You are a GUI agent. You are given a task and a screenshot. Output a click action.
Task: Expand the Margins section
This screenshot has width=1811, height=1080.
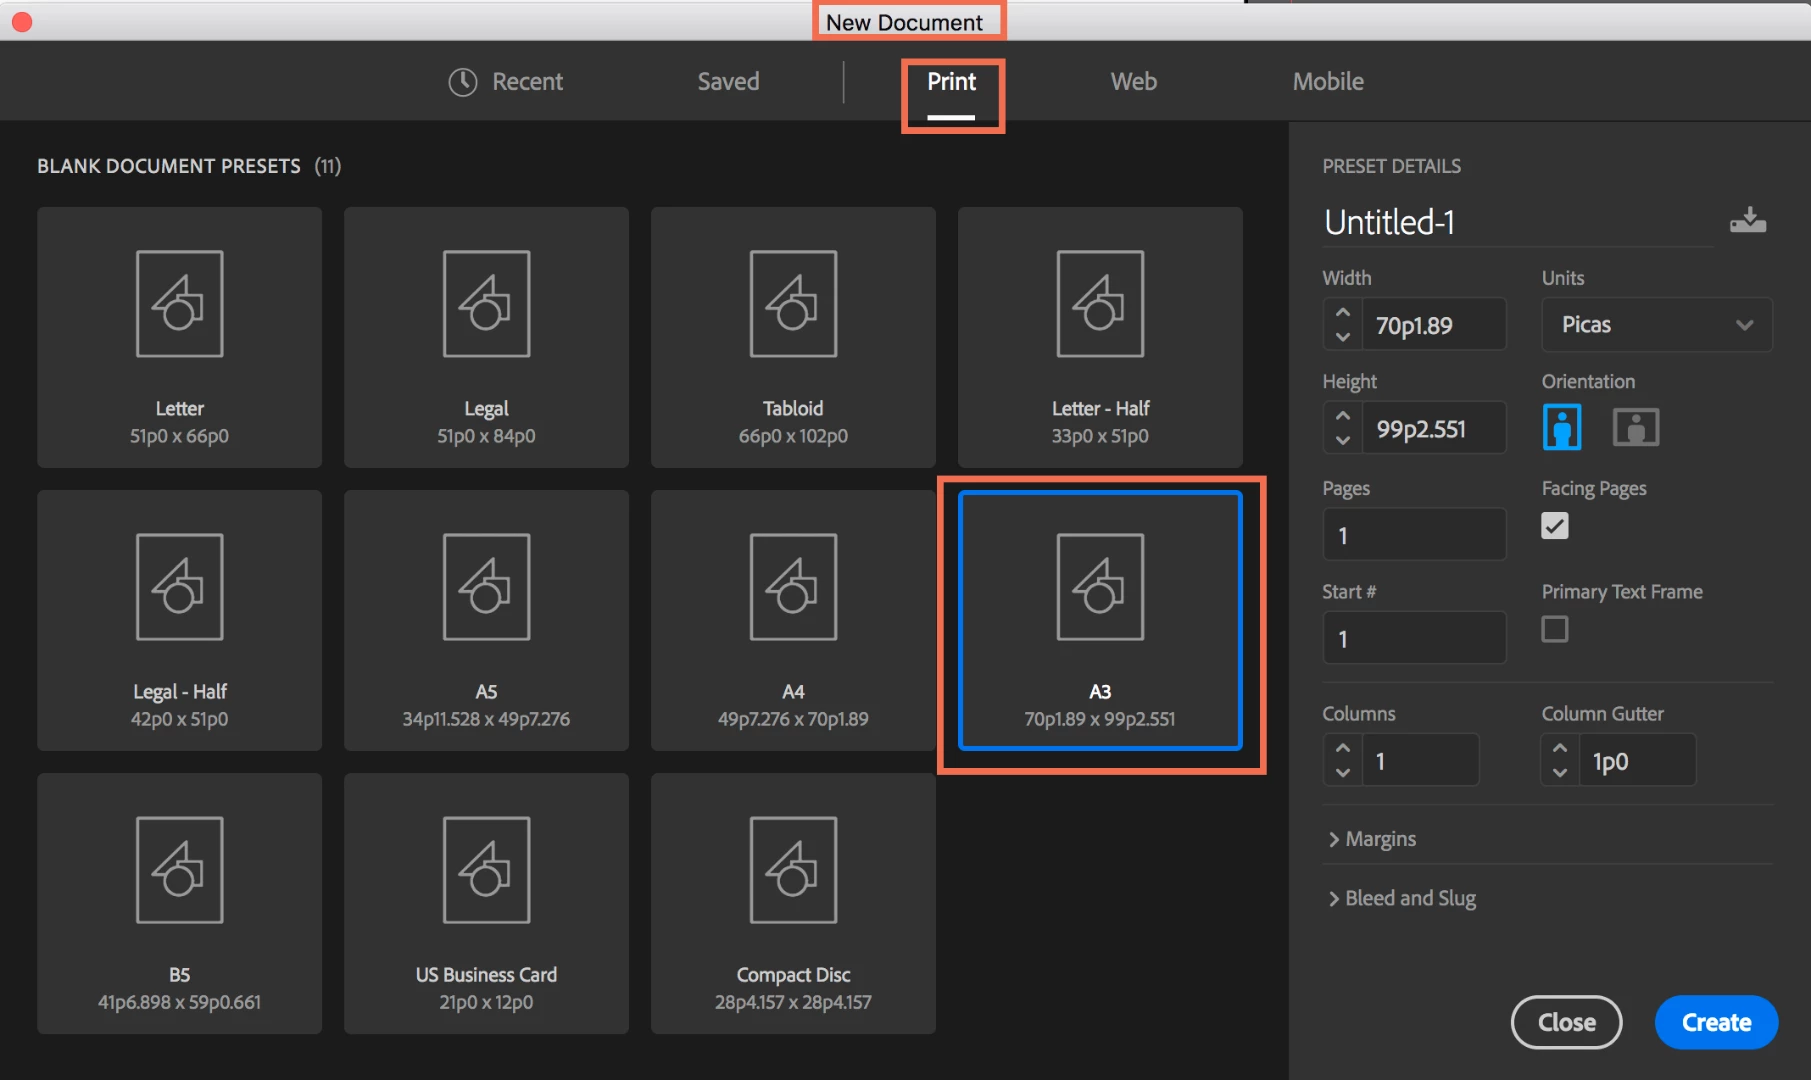(x=1372, y=839)
